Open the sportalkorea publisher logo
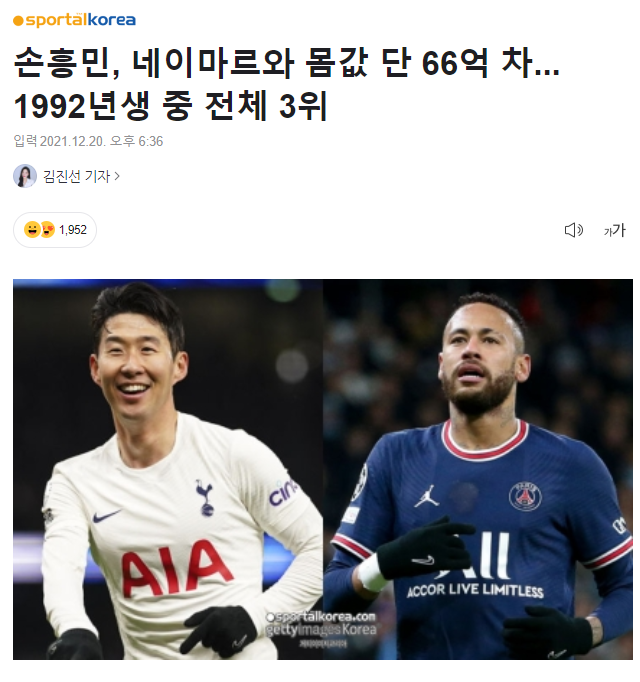640x682 pixels. (x=74, y=20)
